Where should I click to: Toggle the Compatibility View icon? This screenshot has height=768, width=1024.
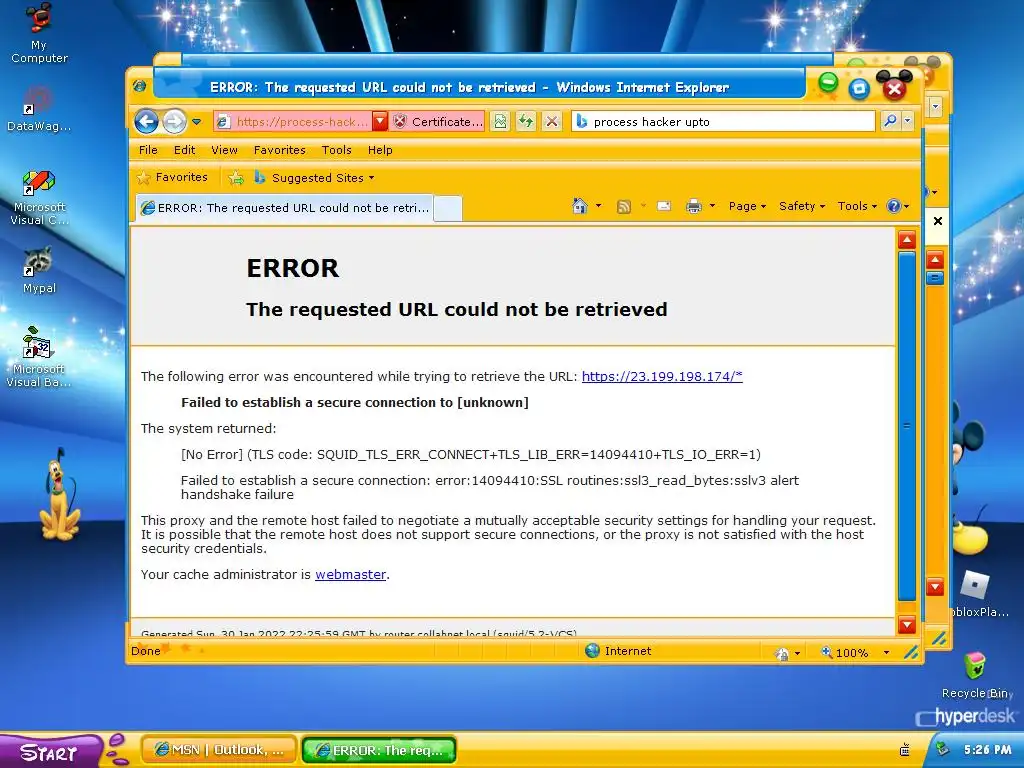[500, 121]
